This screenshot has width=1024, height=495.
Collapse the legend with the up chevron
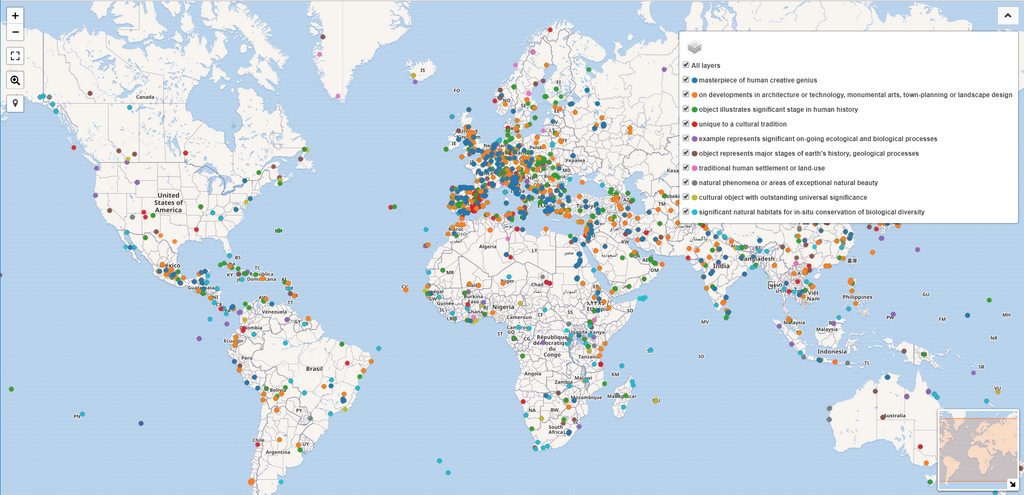[1006, 16]
